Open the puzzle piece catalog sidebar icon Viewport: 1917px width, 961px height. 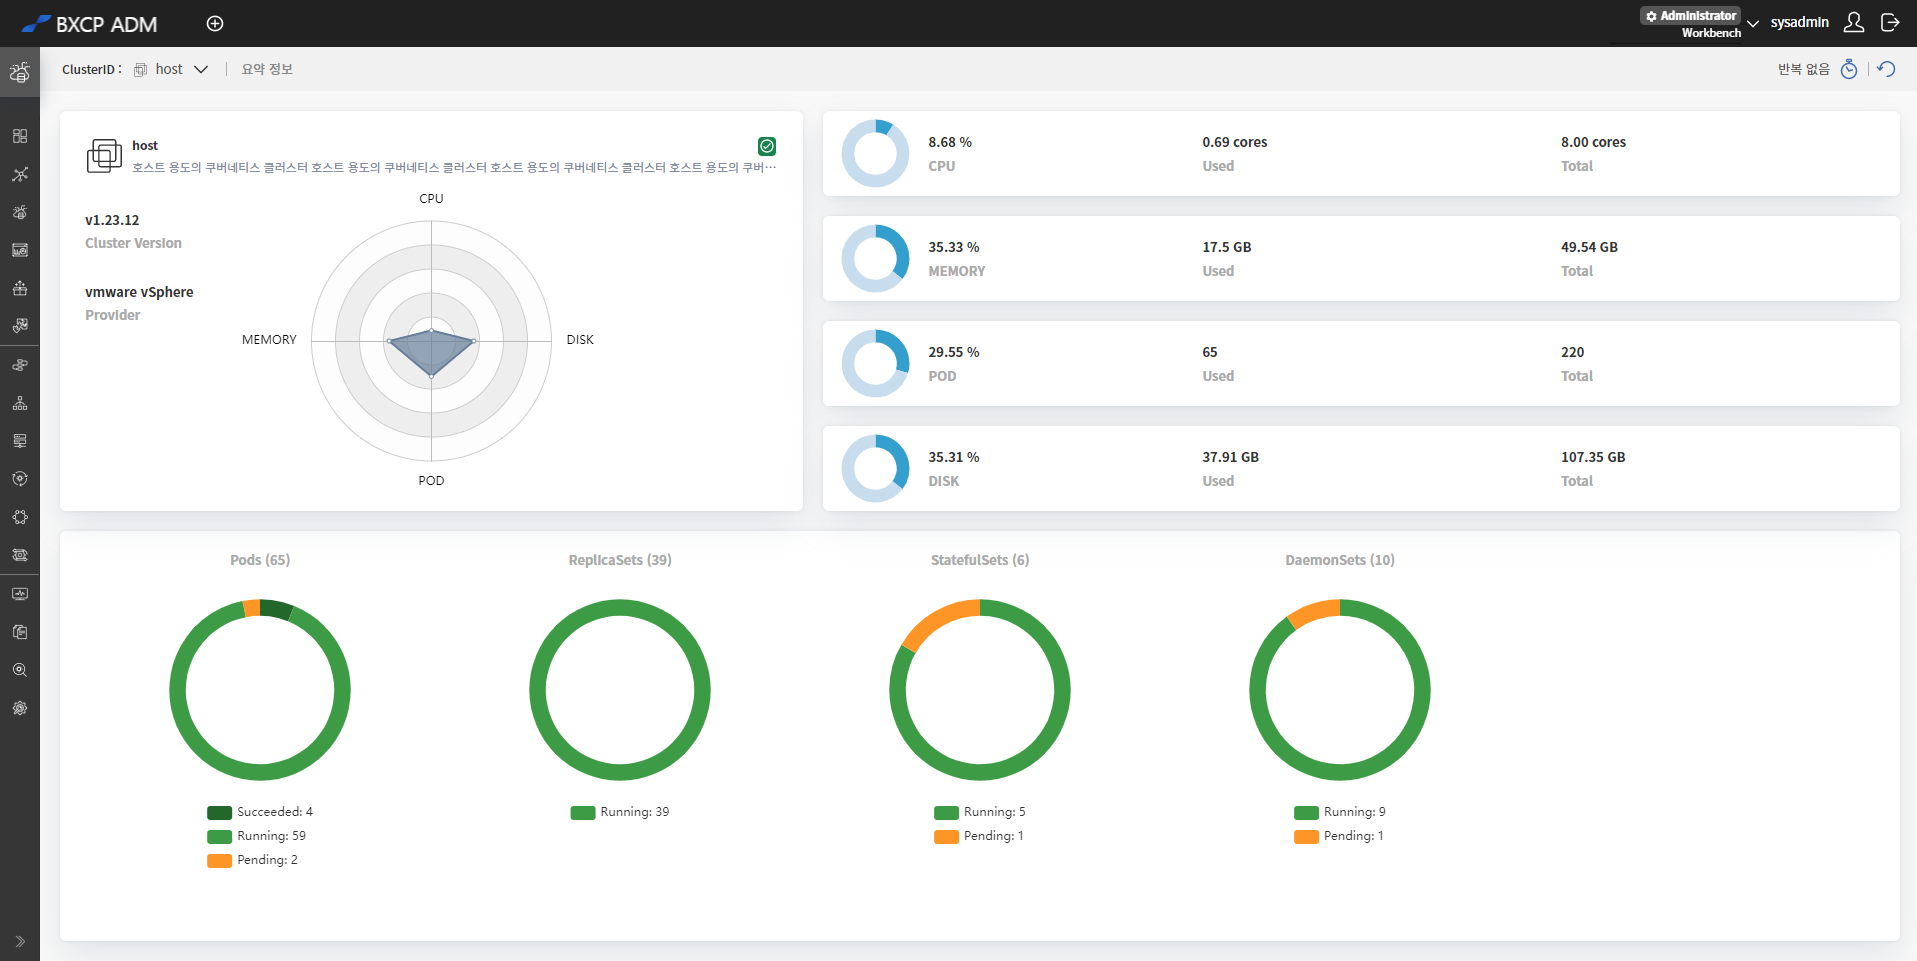coord(20,326)
